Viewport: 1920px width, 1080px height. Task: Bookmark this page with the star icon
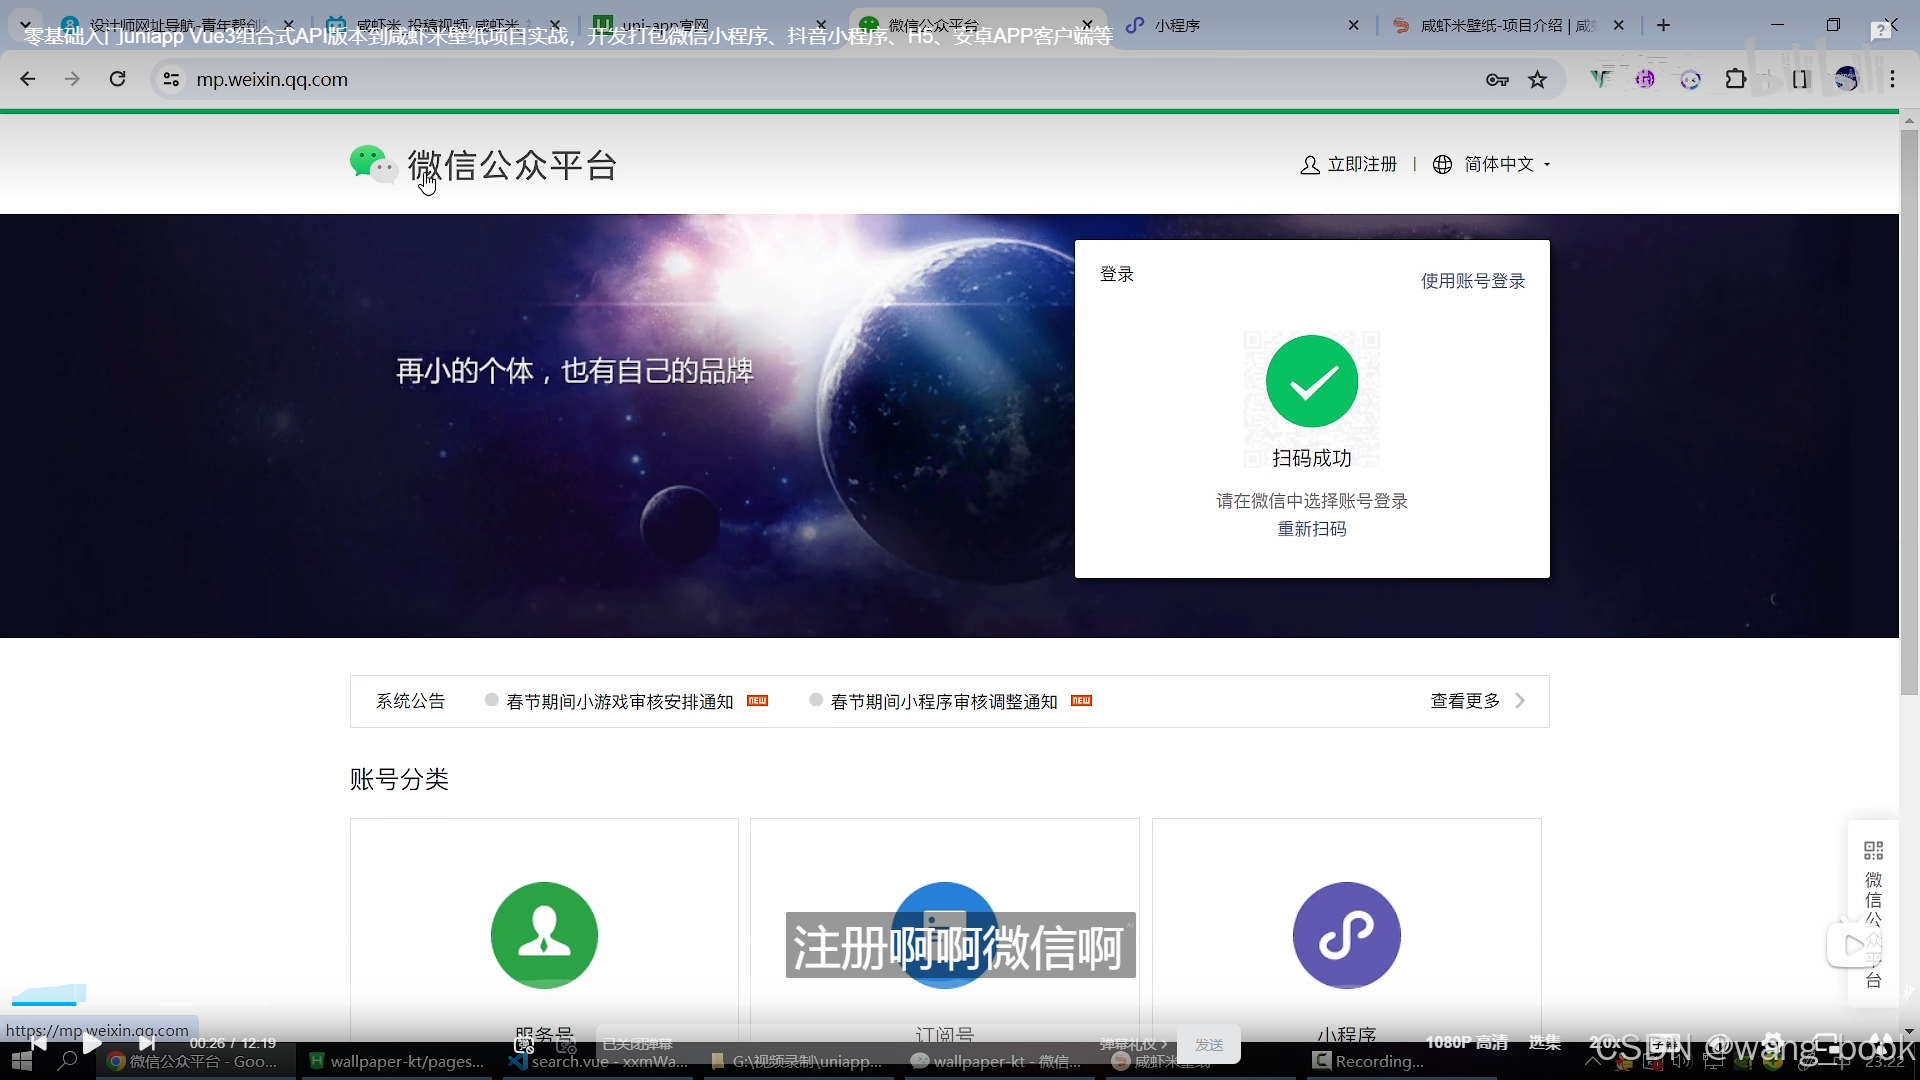(x=1538, y=80)
